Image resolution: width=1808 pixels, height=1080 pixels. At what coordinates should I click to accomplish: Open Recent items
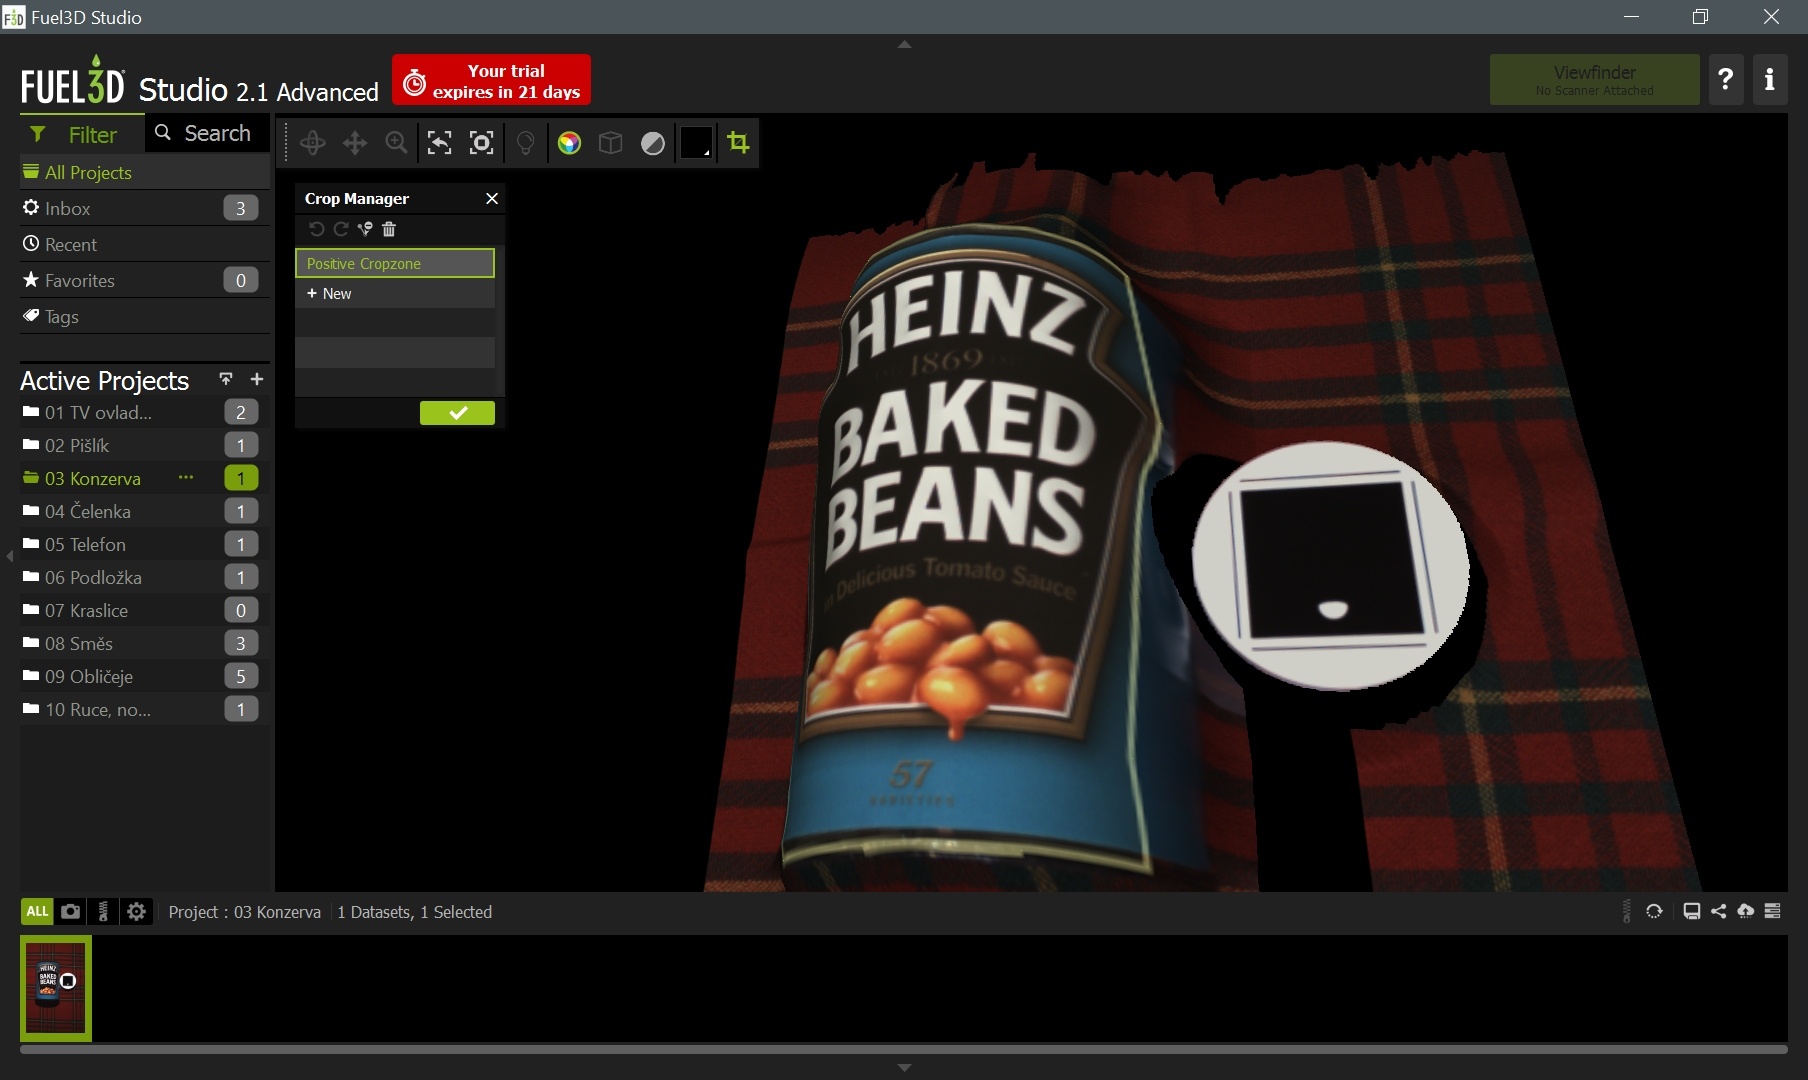145,244
